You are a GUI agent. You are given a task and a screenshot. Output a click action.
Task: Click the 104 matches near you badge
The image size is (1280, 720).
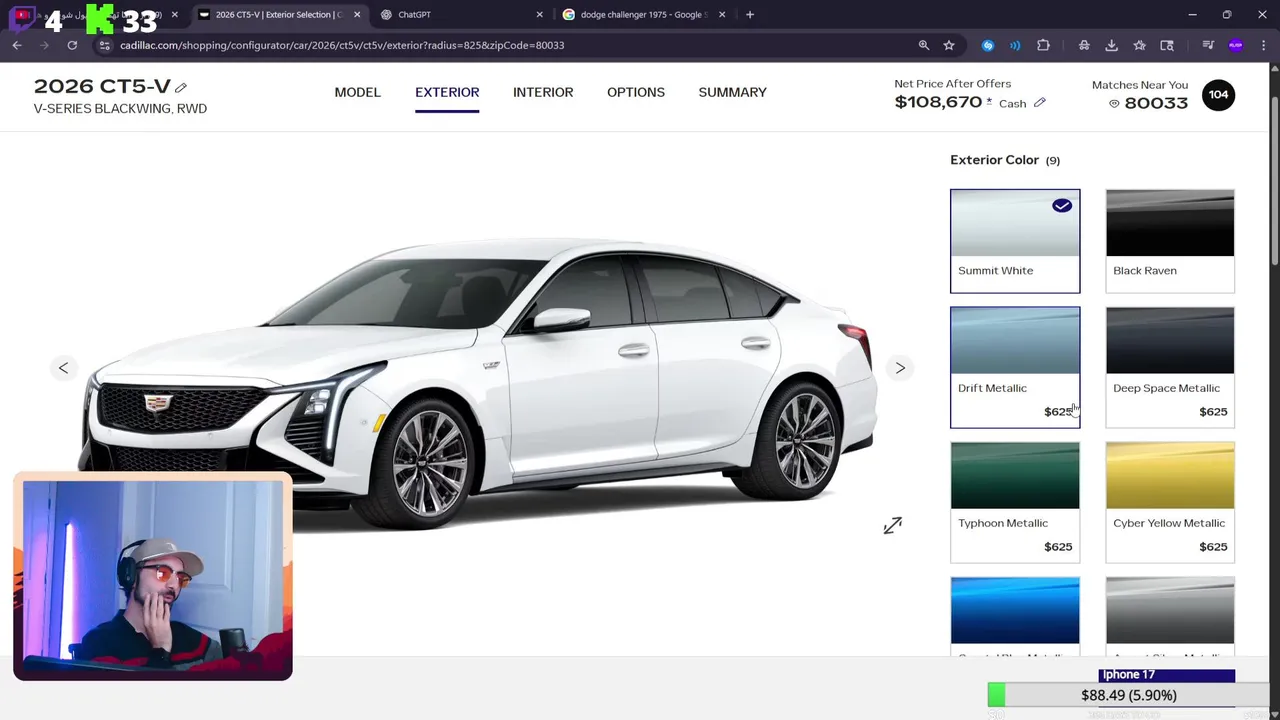(1218, 95)
